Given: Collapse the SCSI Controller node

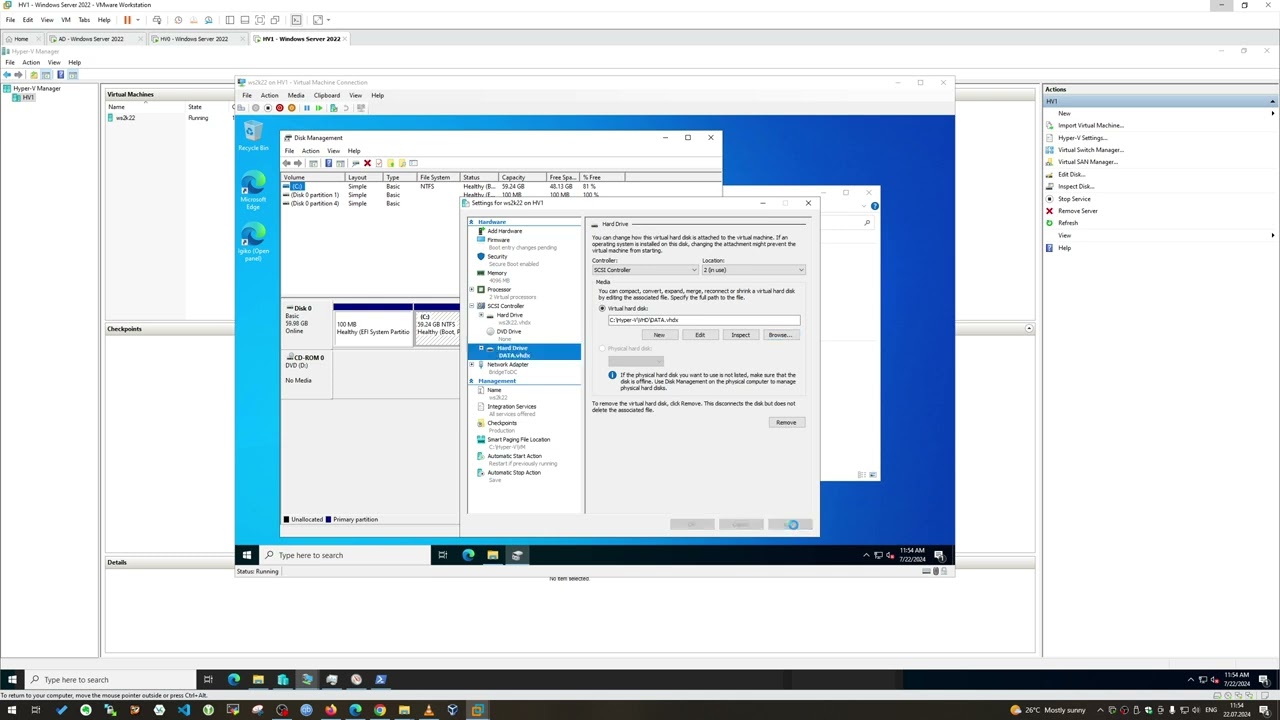Looking at the screenshot, I should point(472,306).
